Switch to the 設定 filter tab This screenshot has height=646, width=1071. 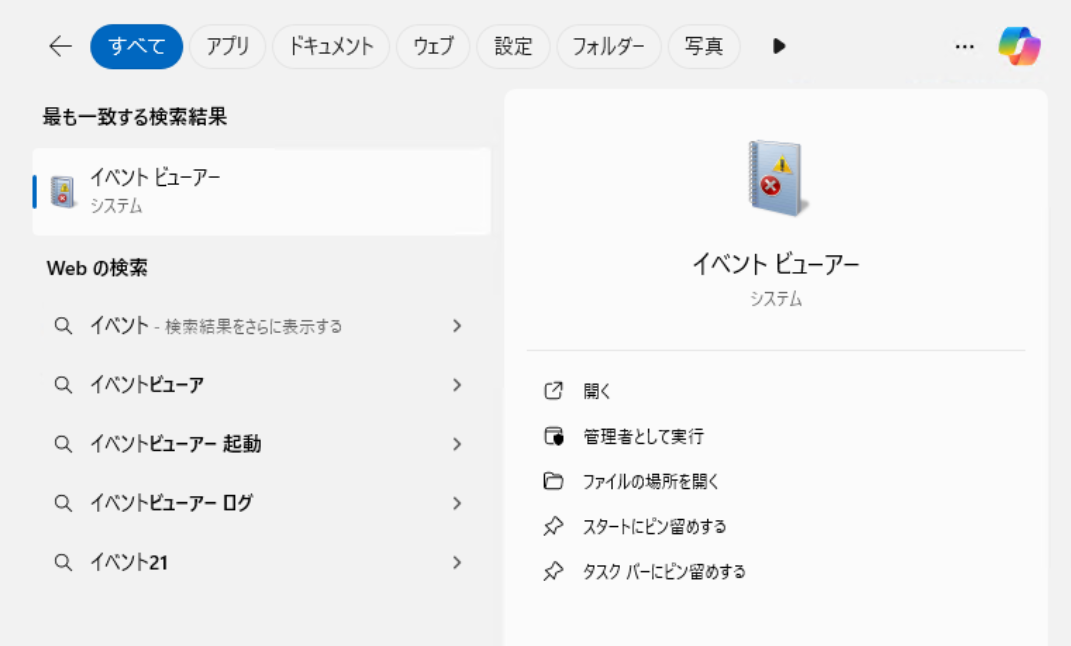tap(512, 47)
